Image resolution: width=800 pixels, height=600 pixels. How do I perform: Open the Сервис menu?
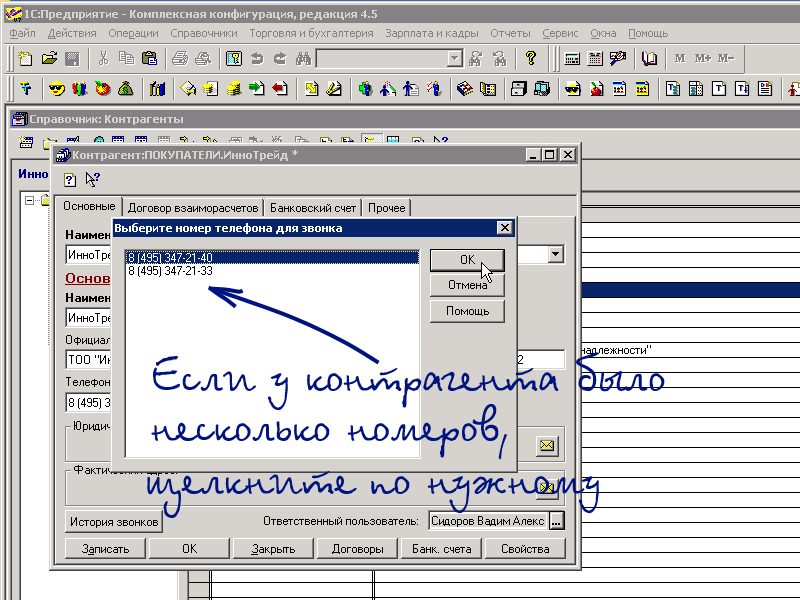click(x=560, y=33)
